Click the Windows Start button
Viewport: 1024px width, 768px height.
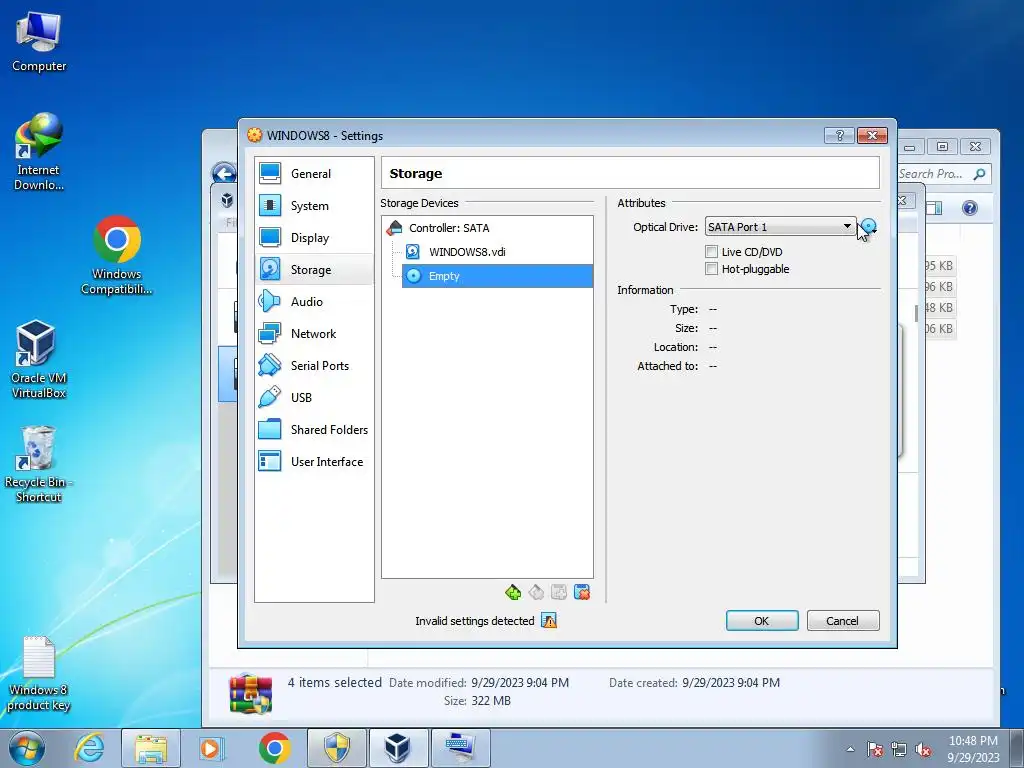27,748
